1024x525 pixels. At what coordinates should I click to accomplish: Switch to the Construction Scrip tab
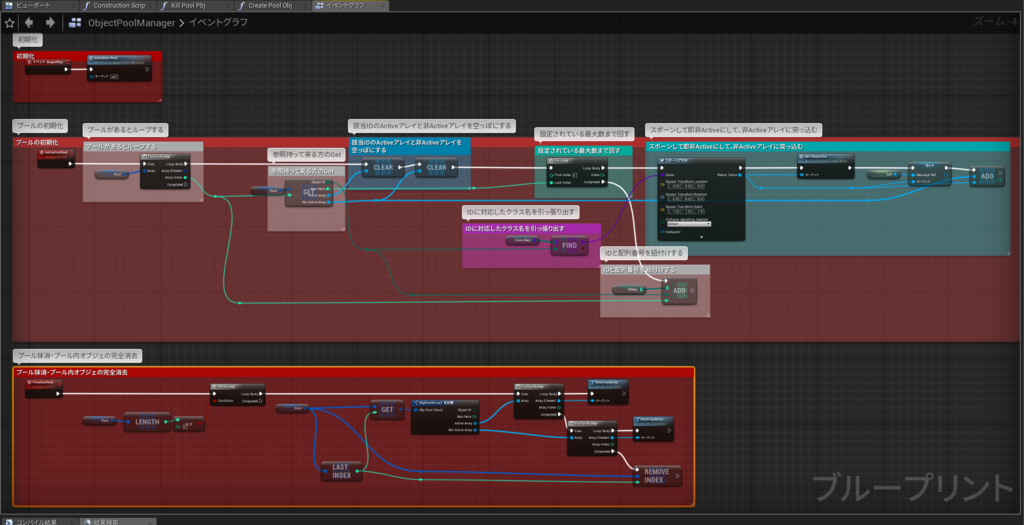118,5
